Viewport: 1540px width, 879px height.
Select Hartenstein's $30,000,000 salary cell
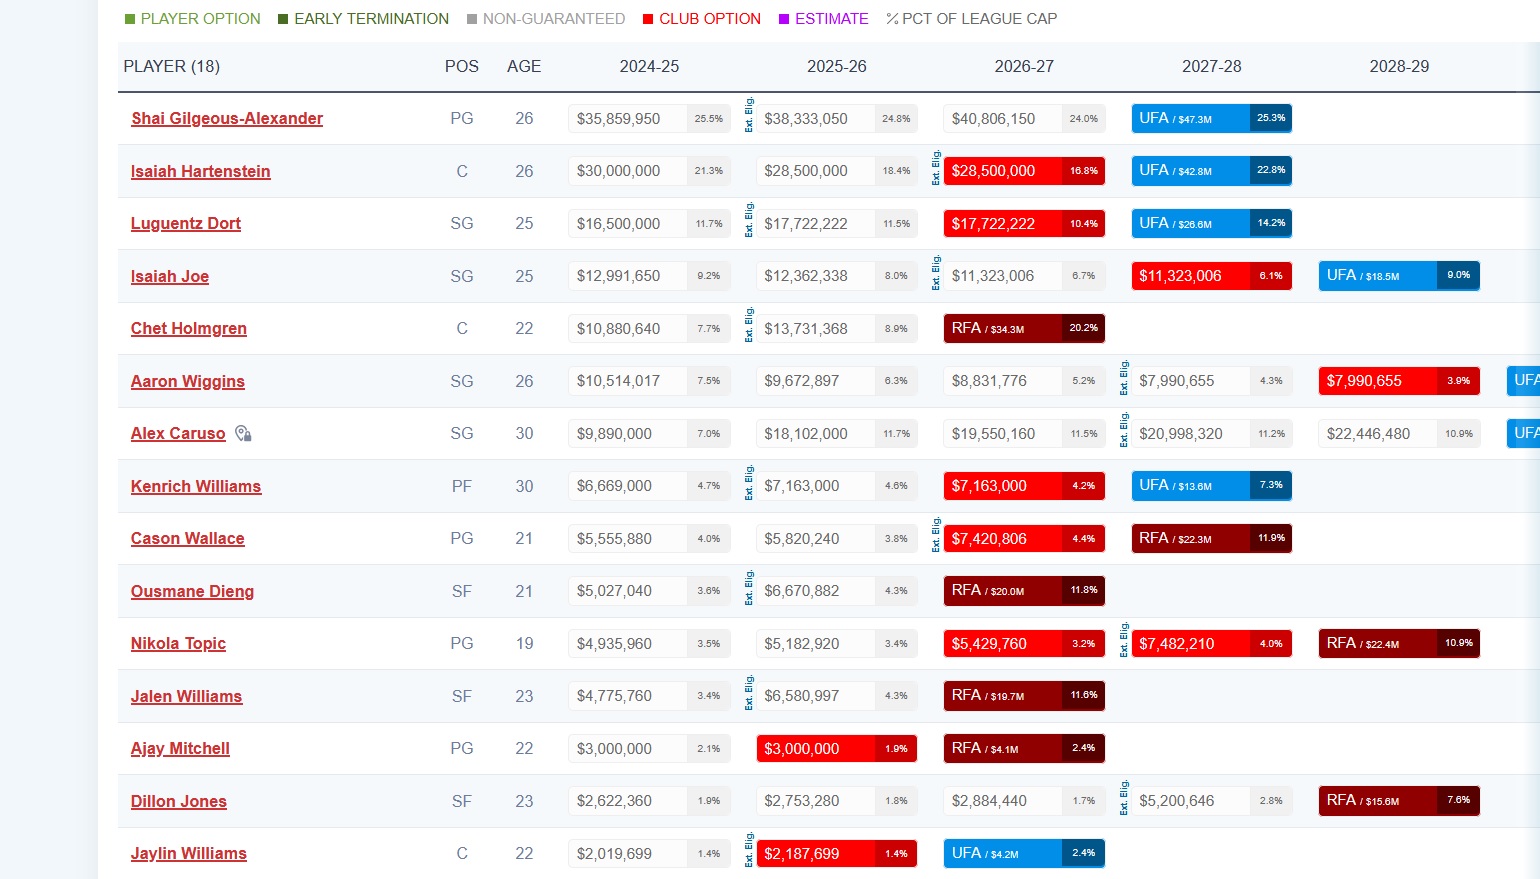click(x=649, y=171)
